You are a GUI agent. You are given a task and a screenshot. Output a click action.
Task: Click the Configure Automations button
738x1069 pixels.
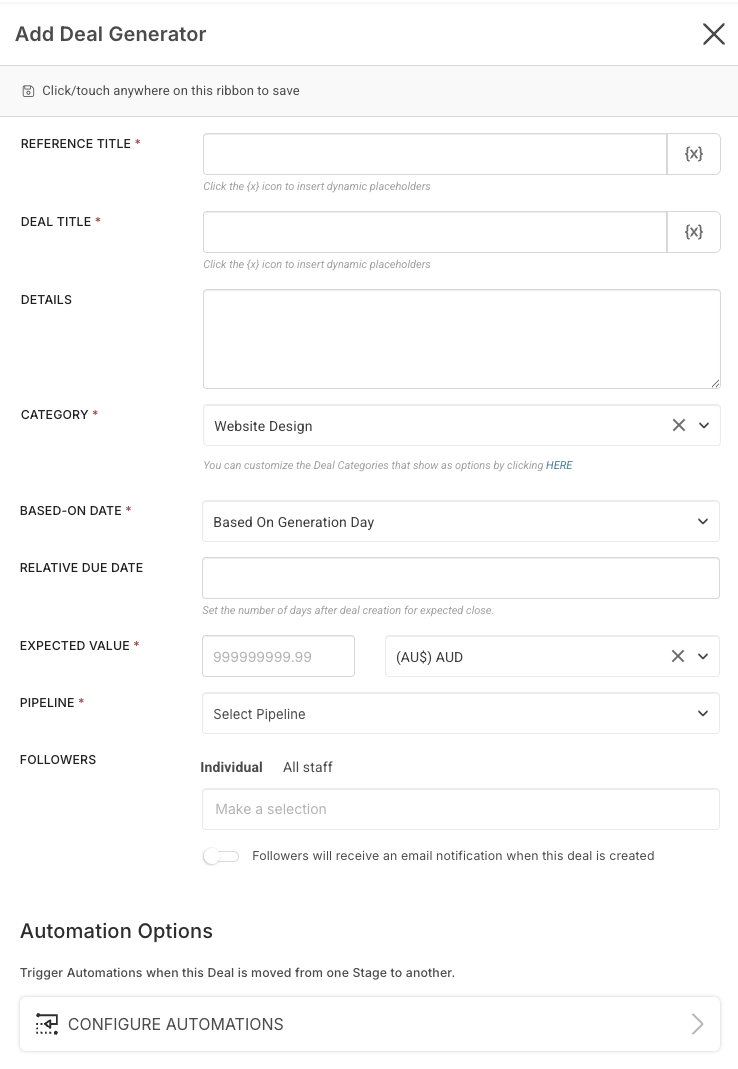pos(370,1024)
